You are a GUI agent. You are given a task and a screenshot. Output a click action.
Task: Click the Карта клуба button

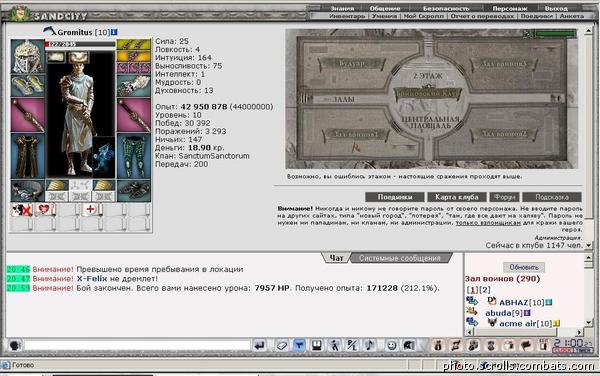[x=457, y=197]
